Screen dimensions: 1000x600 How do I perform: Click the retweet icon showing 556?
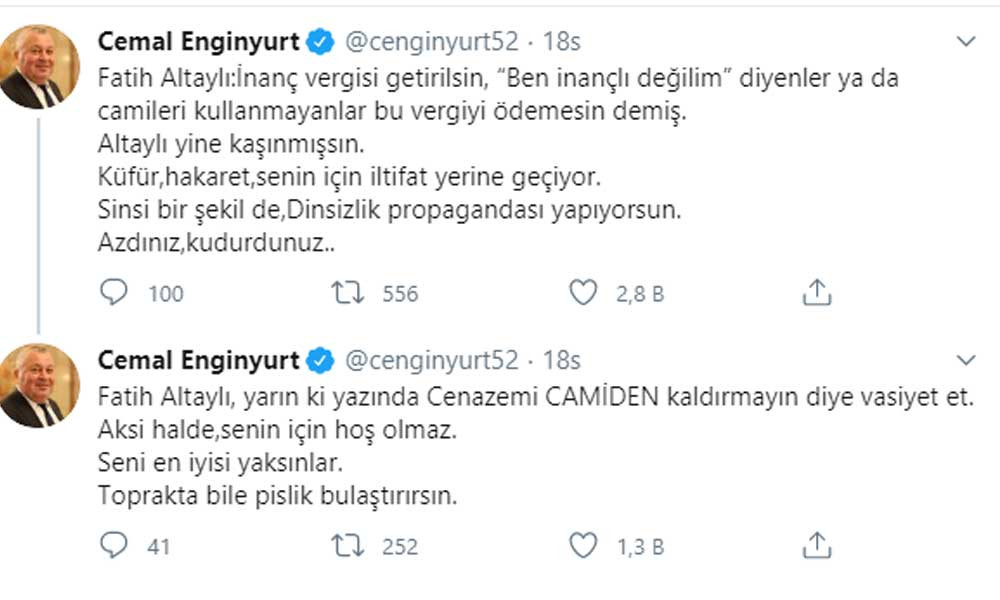pos(347,293)
